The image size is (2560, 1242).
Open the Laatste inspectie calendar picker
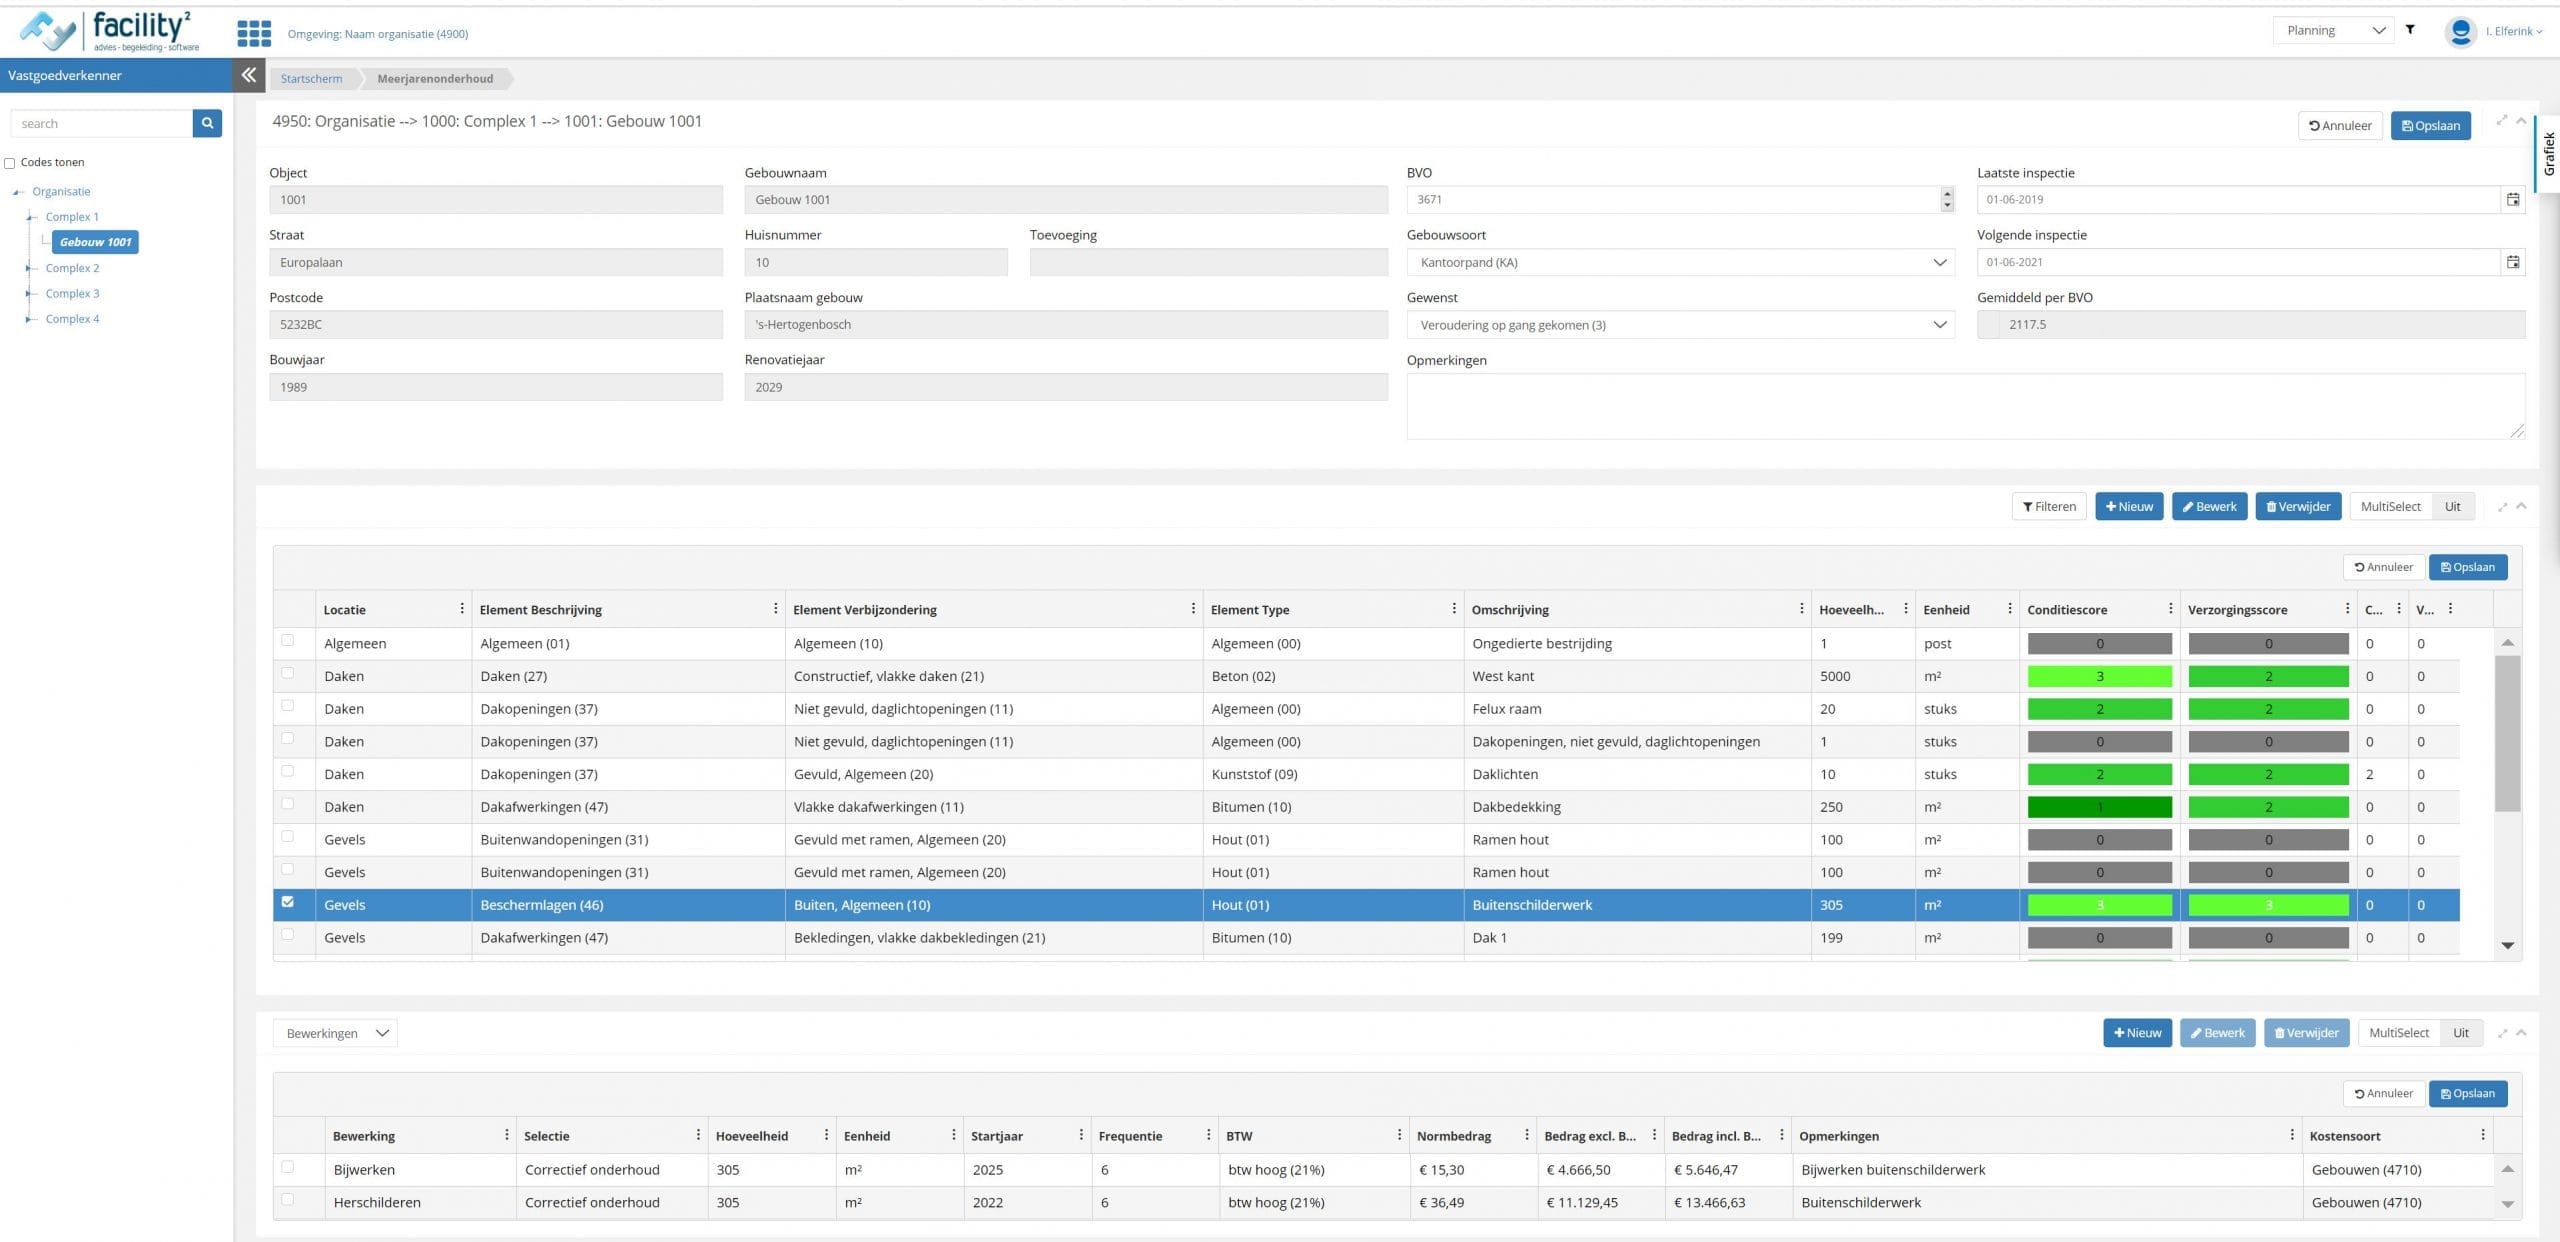pos(2512,200)
